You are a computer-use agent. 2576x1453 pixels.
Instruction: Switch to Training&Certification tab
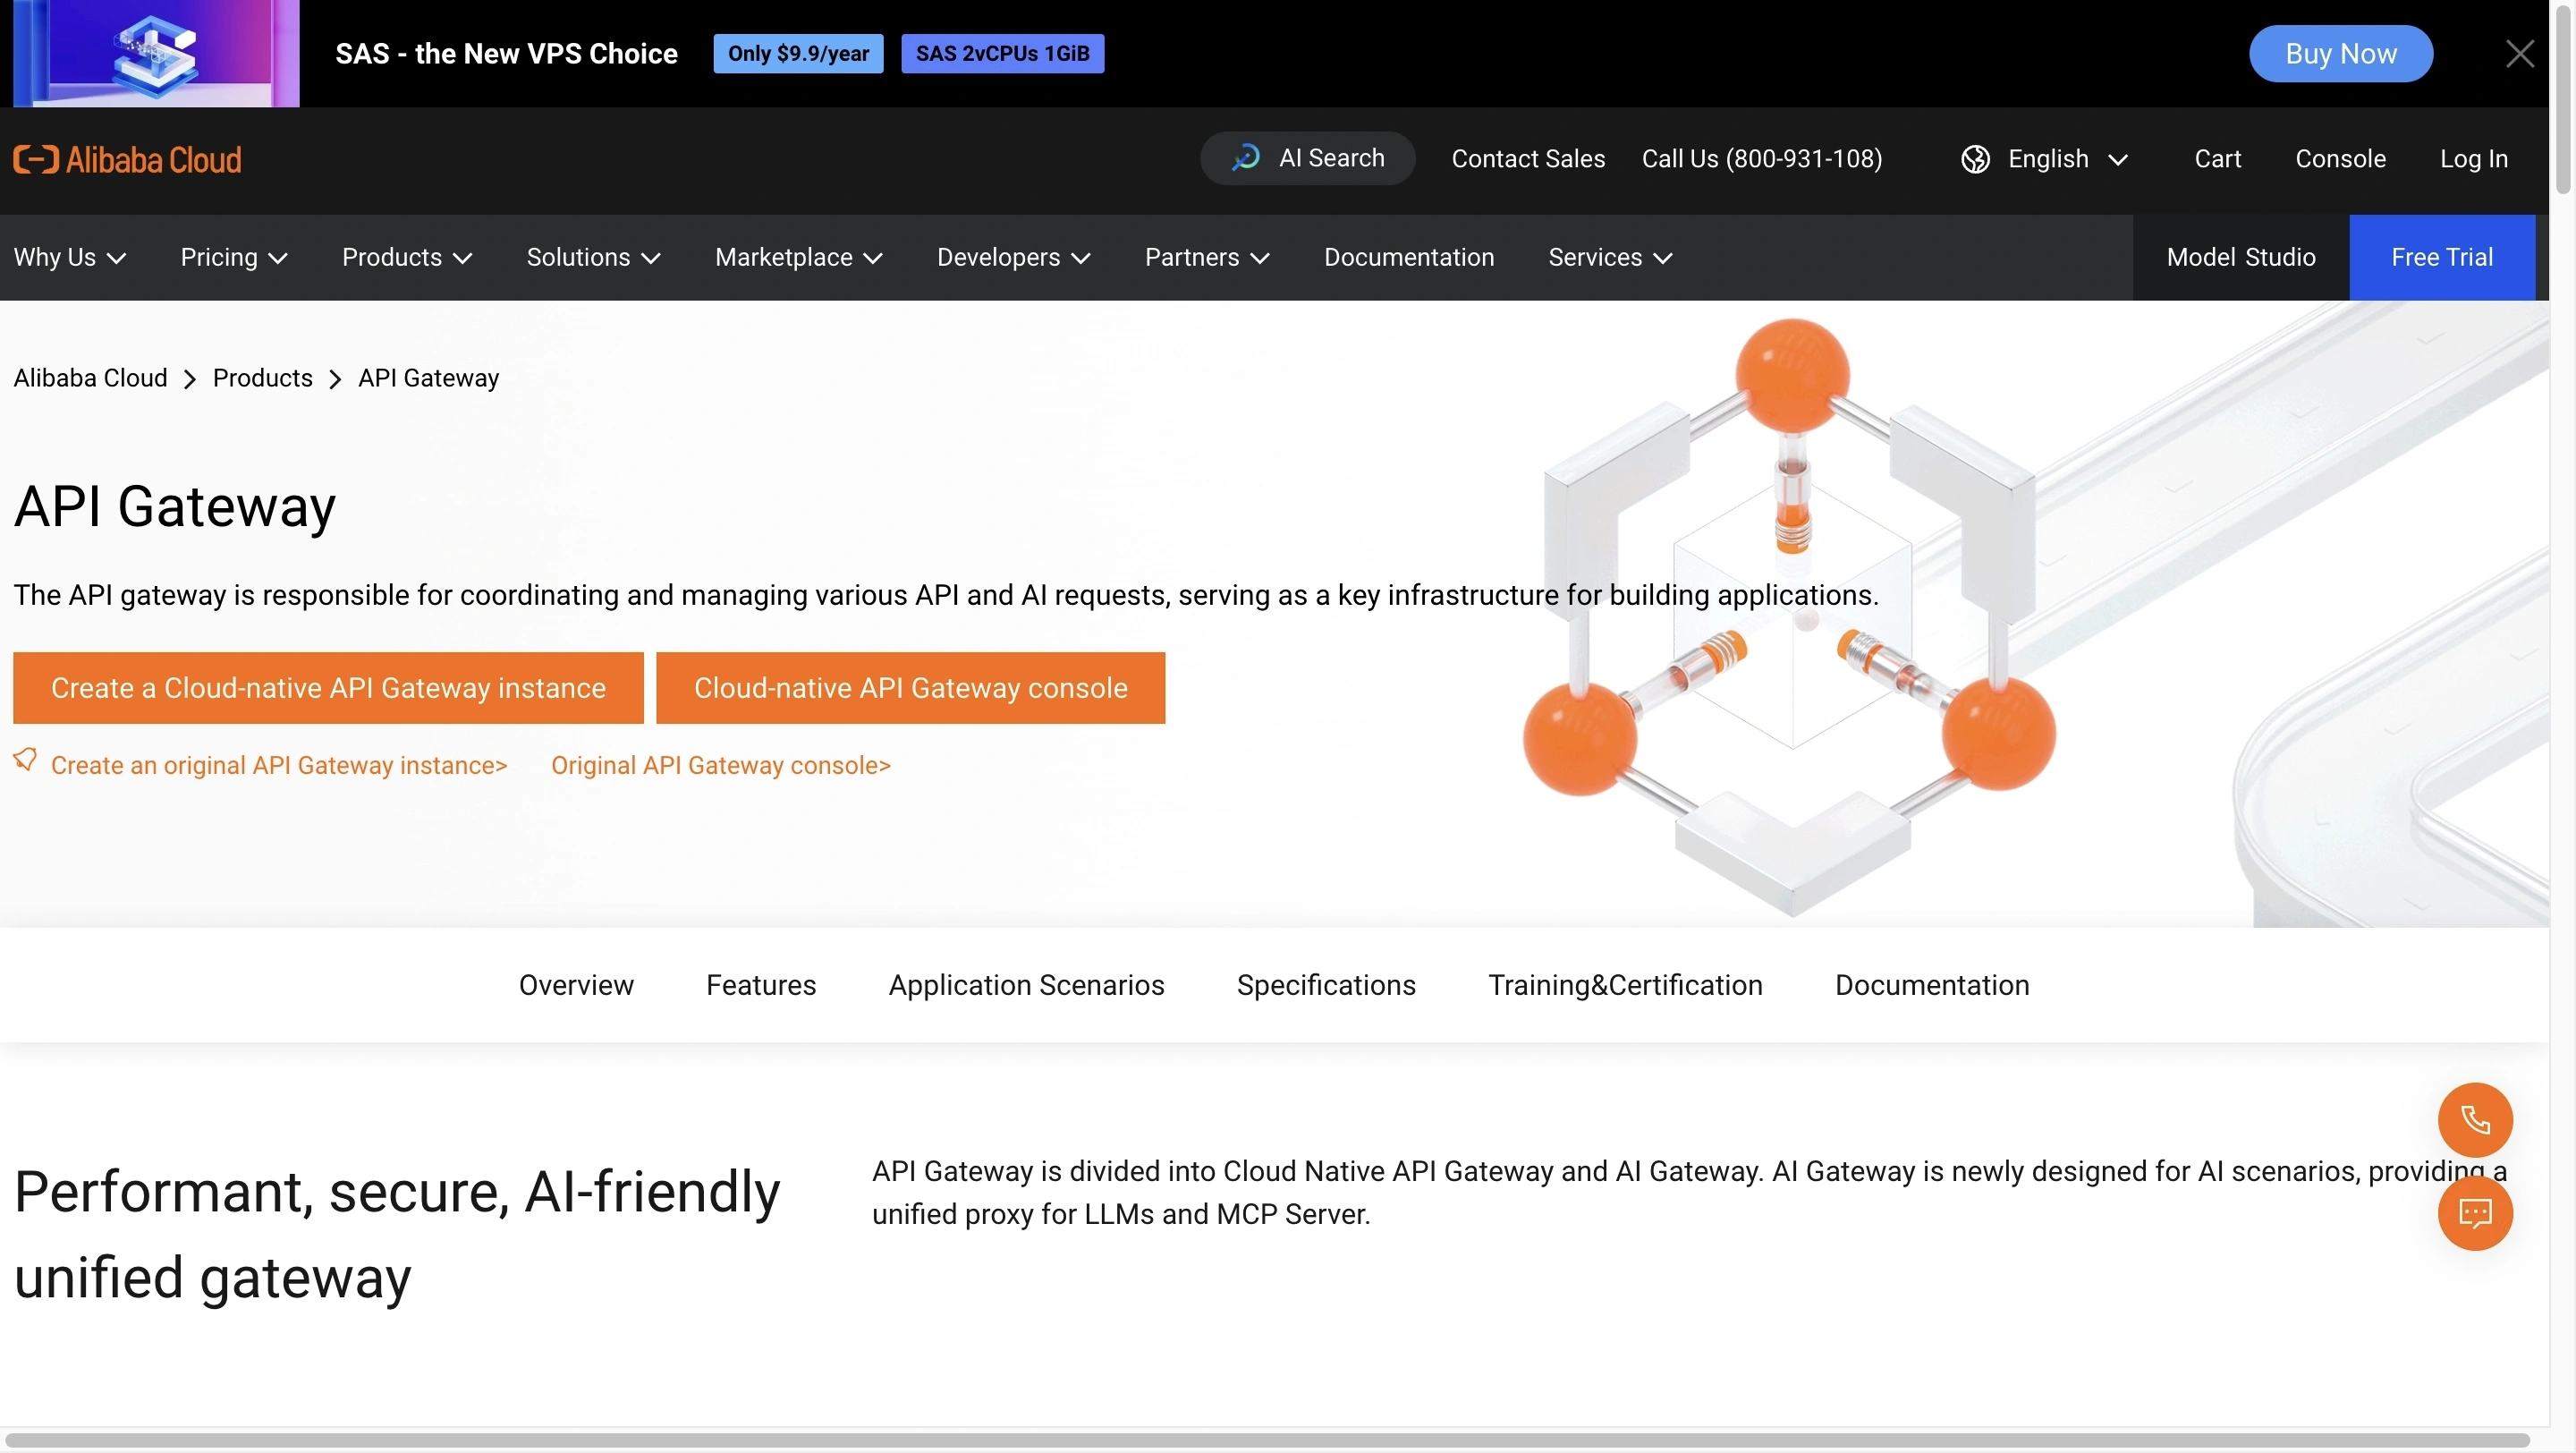point(1625,985)
